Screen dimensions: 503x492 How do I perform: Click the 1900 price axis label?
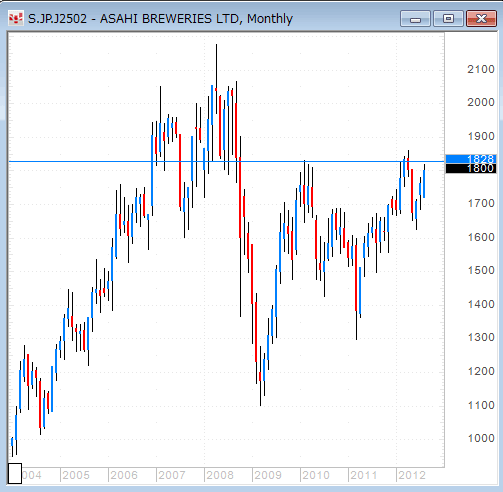[481, 136]
